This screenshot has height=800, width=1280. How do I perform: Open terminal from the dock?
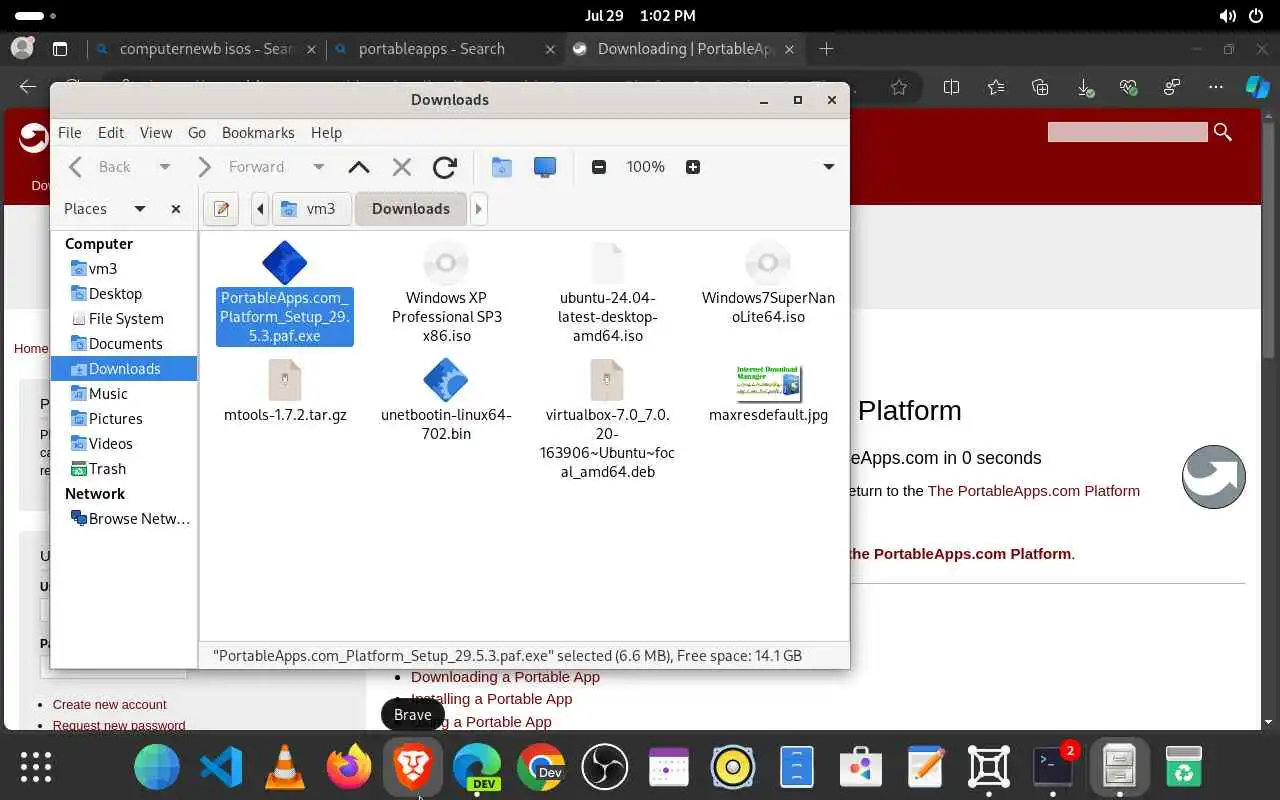click(1053, 767)
